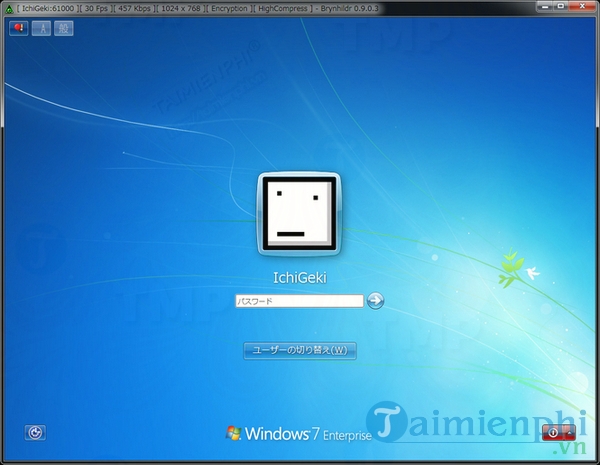Open the Ease of Access options
Screen dimensions: 600x465
36,433
